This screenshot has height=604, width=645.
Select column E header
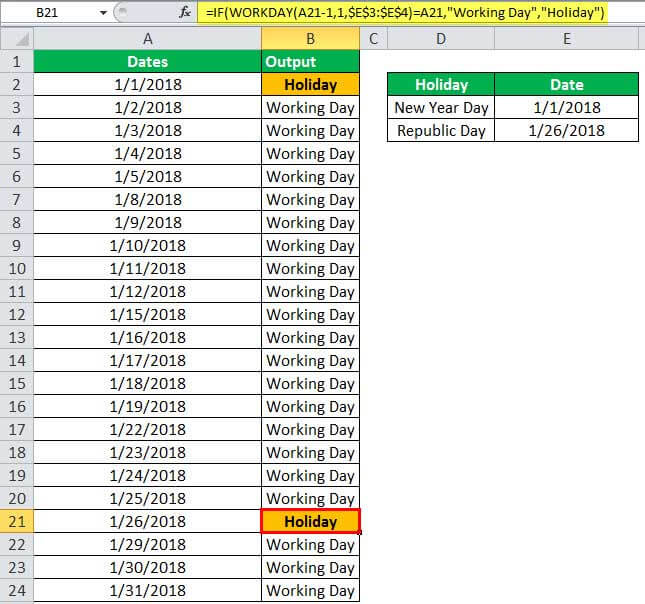click(x=566, y=39)
